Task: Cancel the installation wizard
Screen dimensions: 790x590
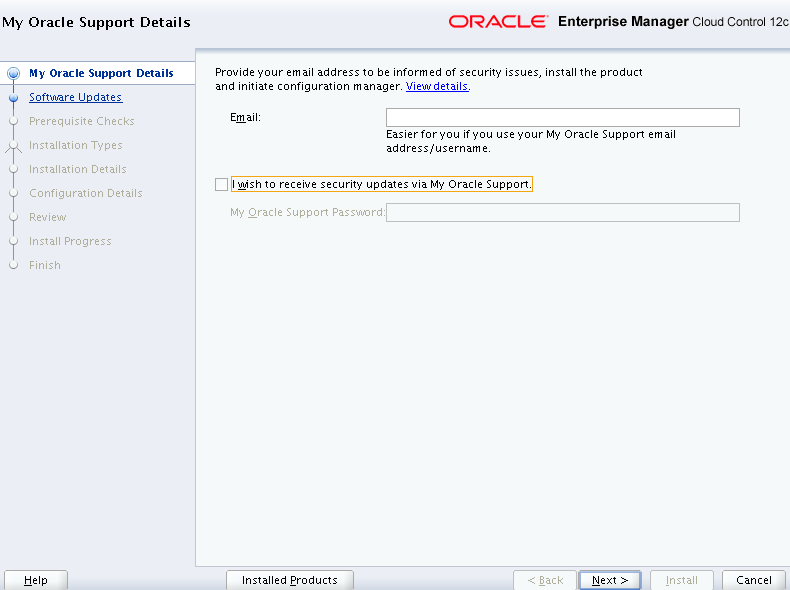Action: pos(753,580)
